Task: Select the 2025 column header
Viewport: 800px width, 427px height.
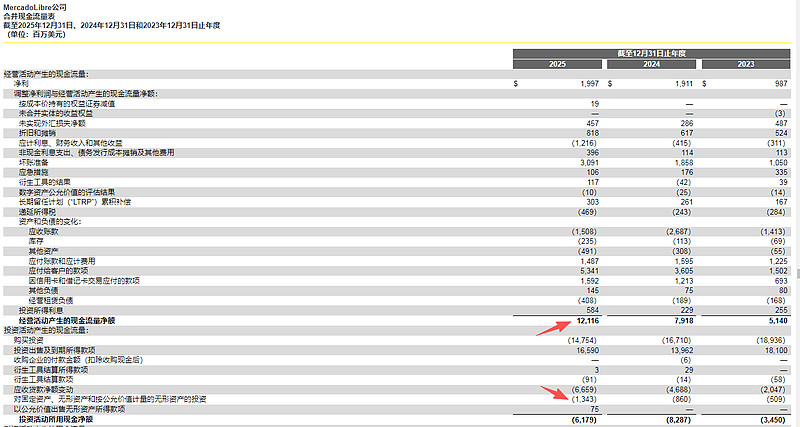Action: [x=557, y=64]
